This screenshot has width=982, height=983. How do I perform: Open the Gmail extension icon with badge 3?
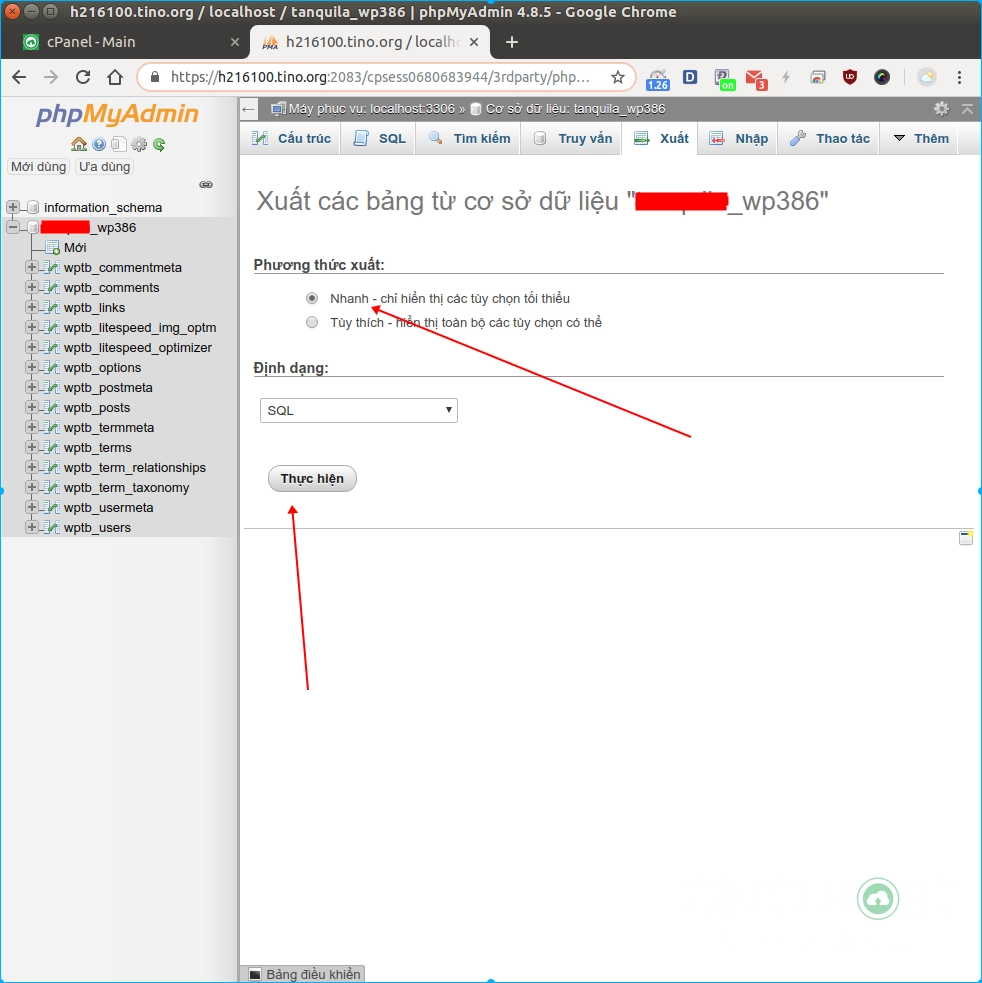click(756, 78)
